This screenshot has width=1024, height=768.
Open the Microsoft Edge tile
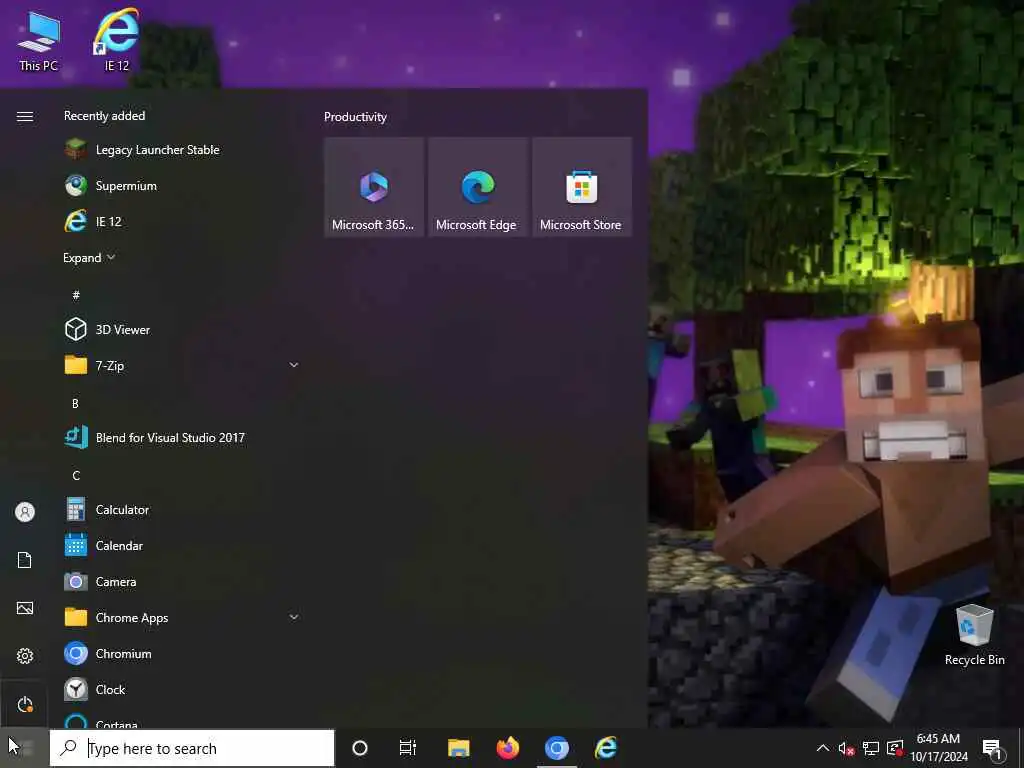[x=477, y=187]
